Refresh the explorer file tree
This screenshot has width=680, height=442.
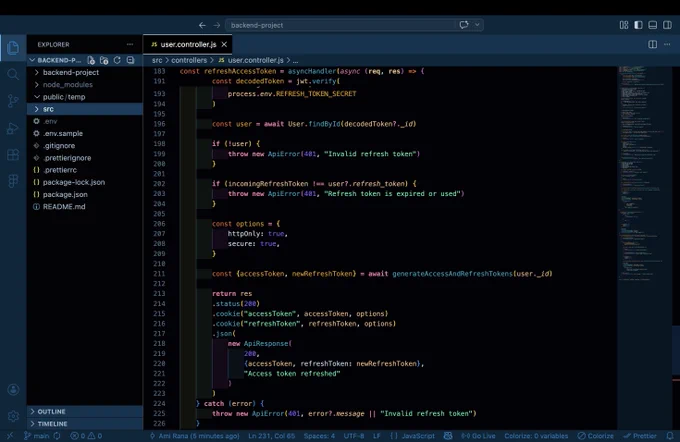117,60
